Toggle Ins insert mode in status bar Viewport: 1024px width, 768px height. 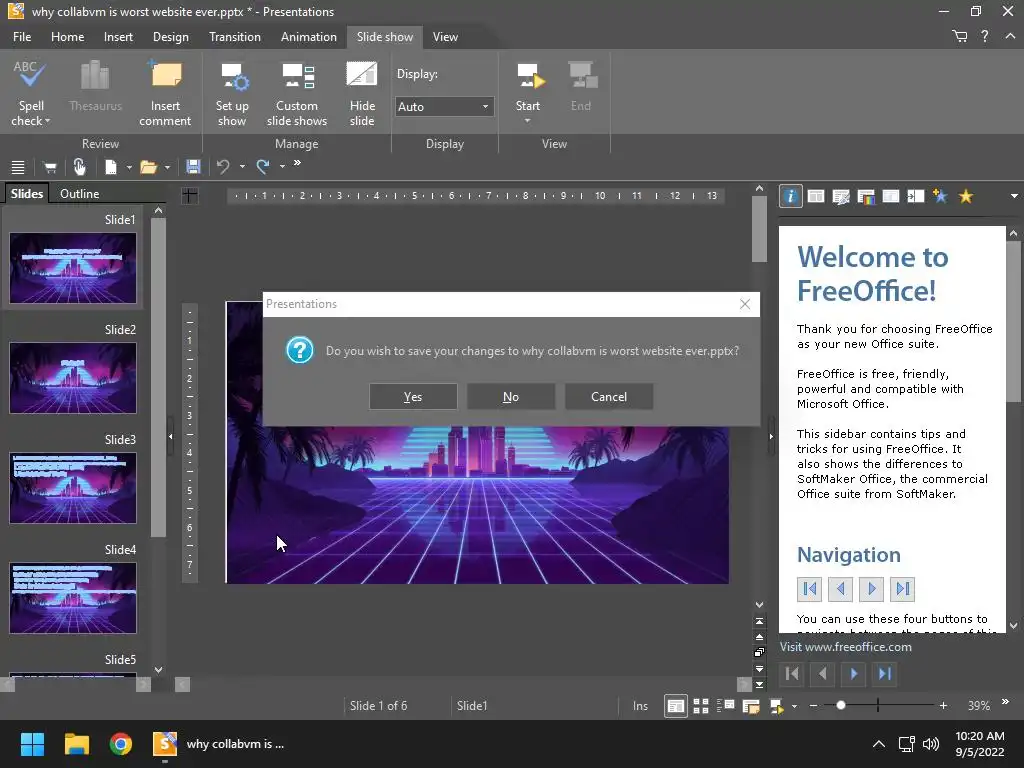640,706
